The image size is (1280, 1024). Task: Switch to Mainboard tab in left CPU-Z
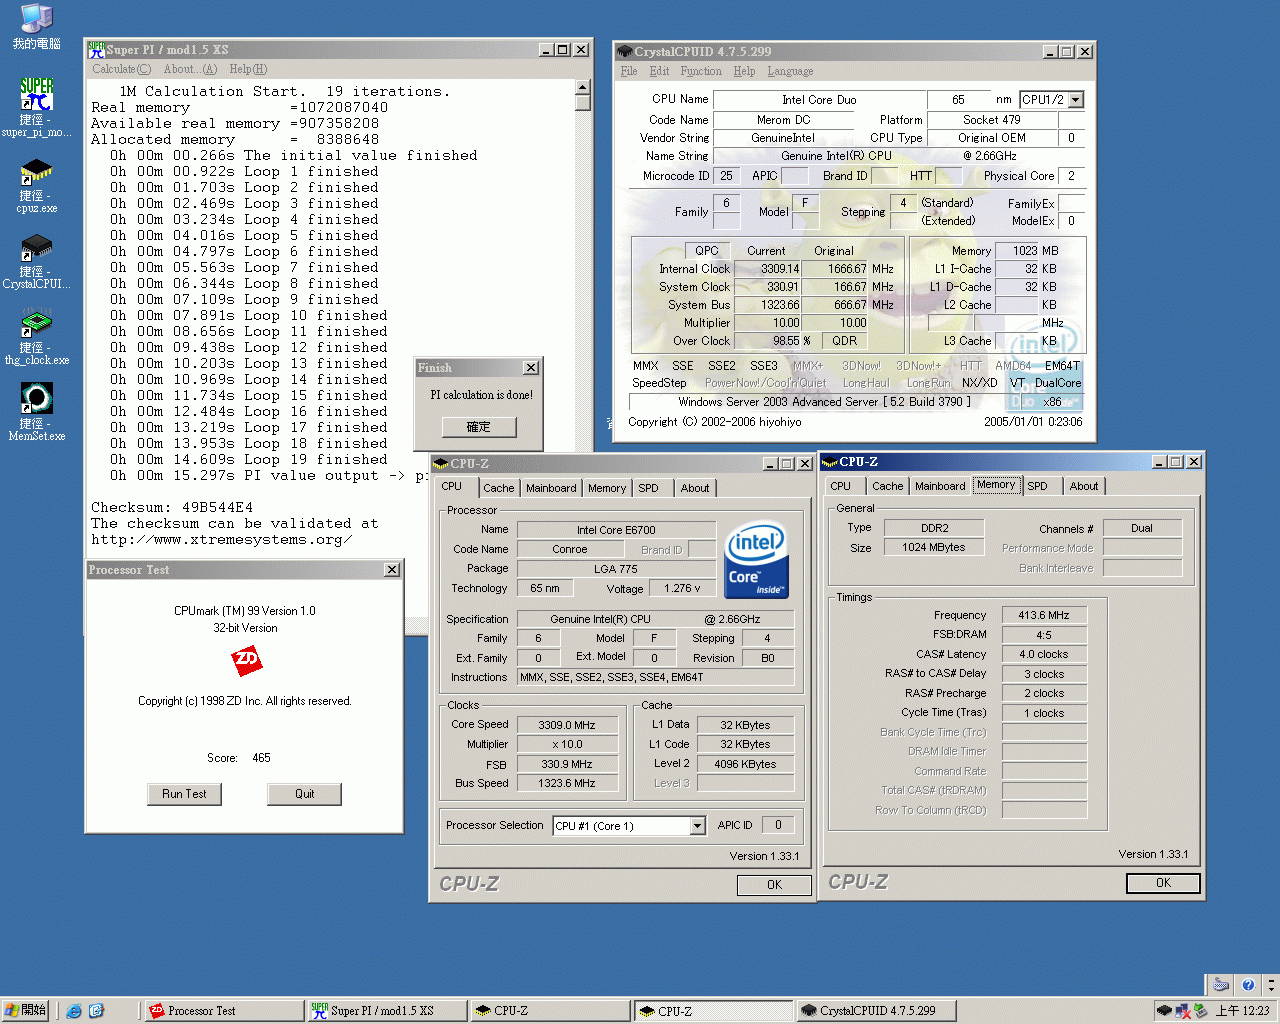click(551, 488)
